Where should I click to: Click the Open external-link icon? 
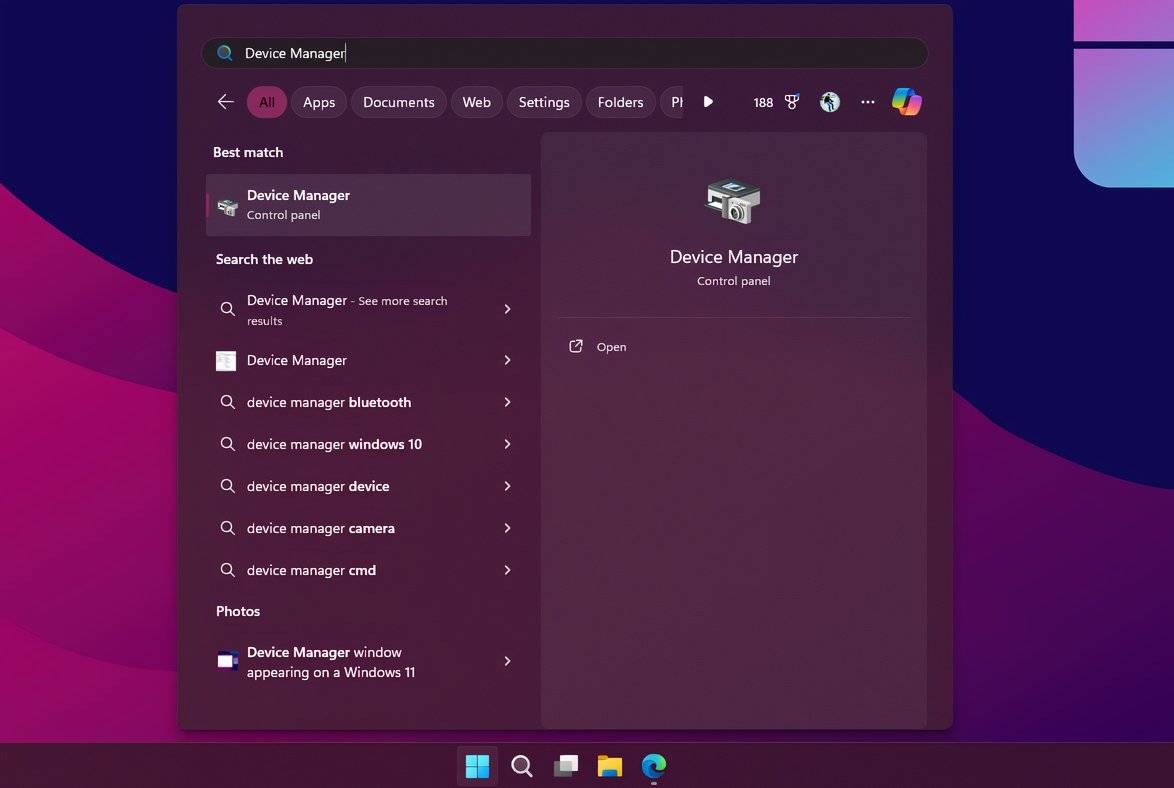point(576,346)
